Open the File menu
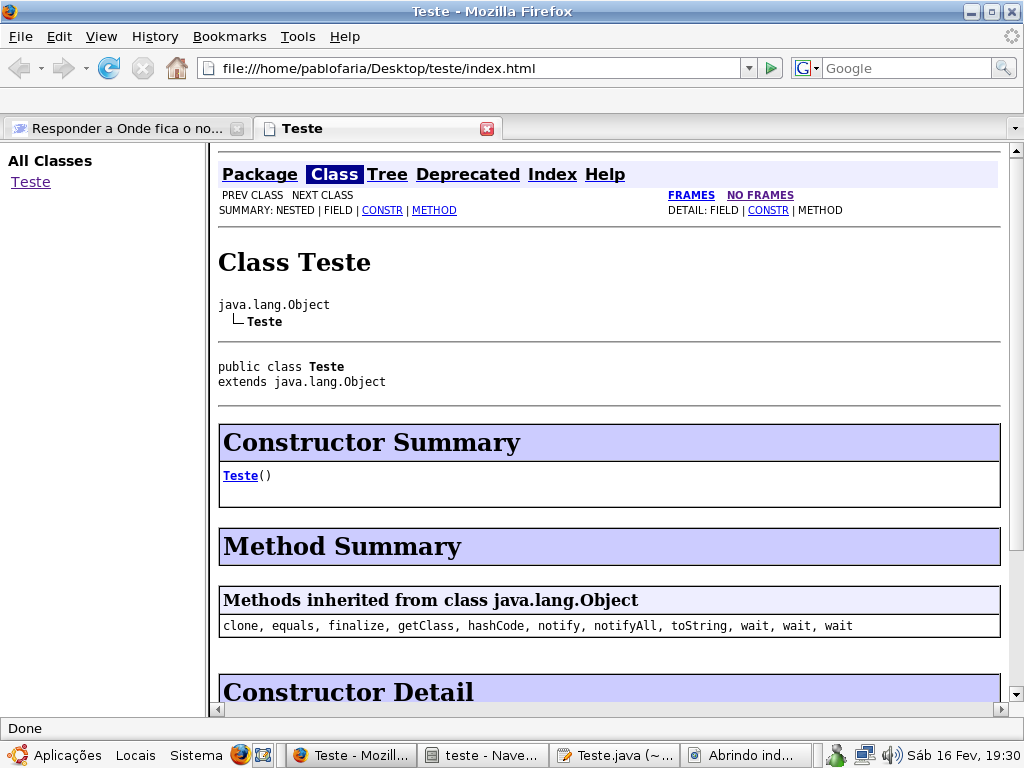 [x=20, y=37]
